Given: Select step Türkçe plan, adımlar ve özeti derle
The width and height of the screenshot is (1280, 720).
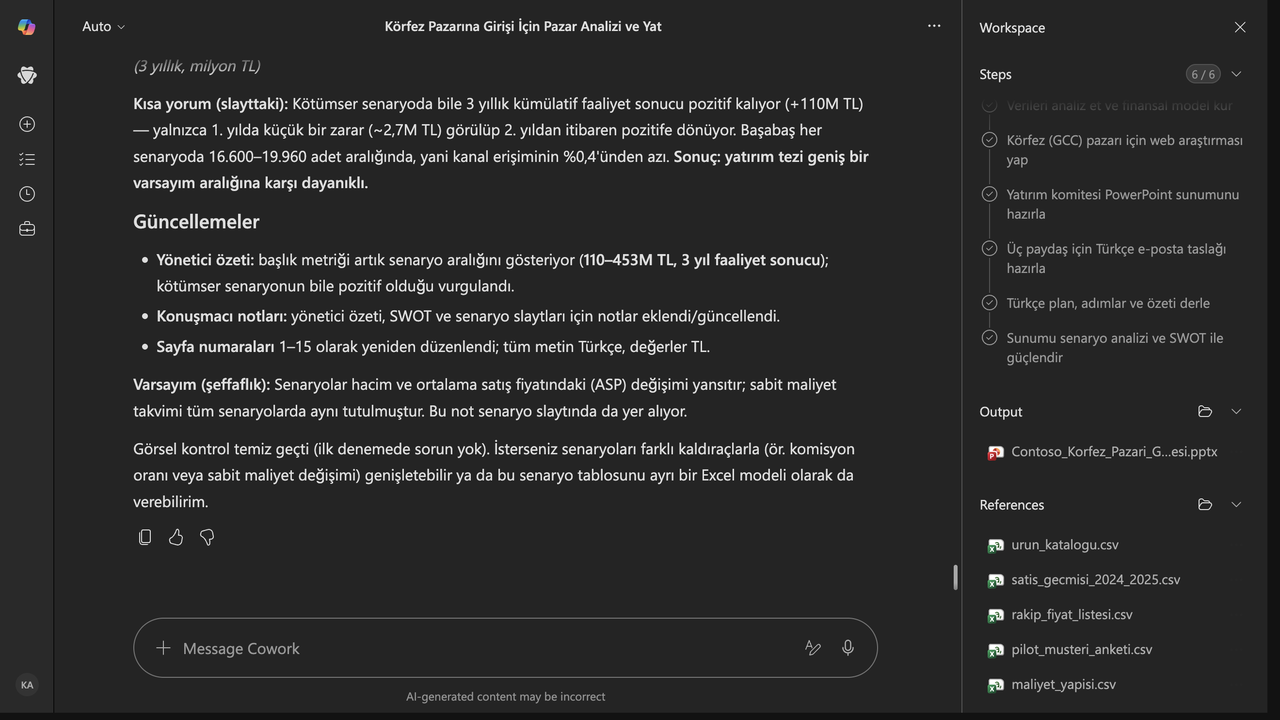Looking at the screenshot, I should (x=1108, y=303).
